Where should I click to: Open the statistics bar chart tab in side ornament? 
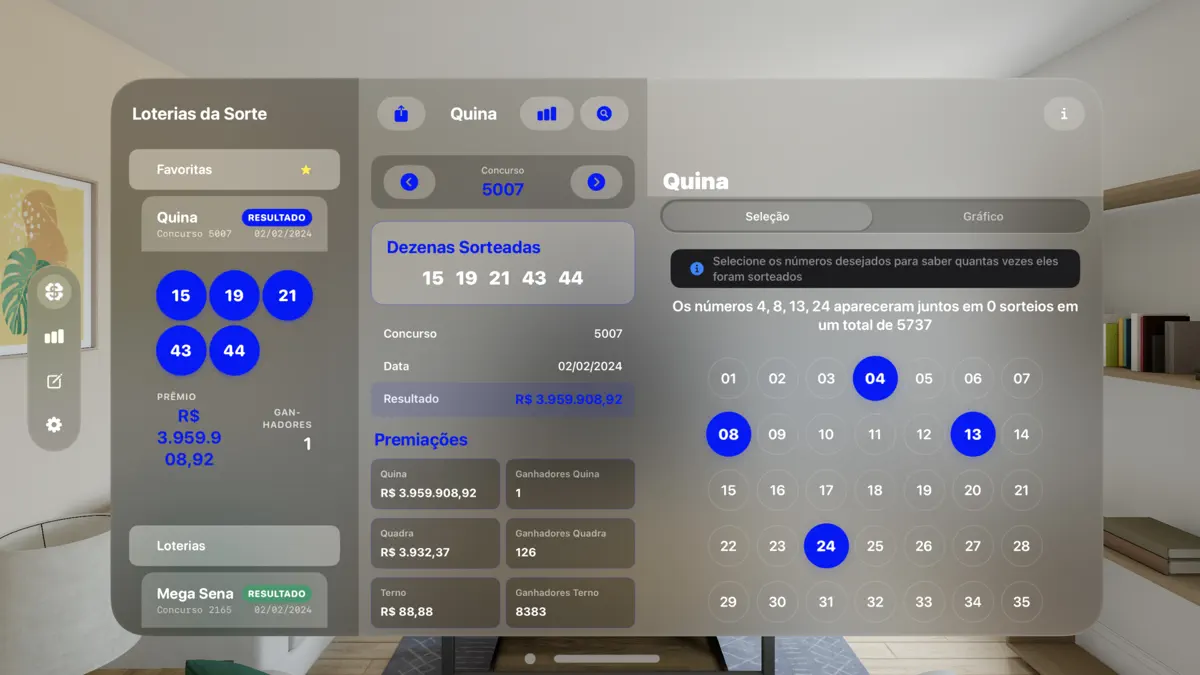[x=54, y=337]
